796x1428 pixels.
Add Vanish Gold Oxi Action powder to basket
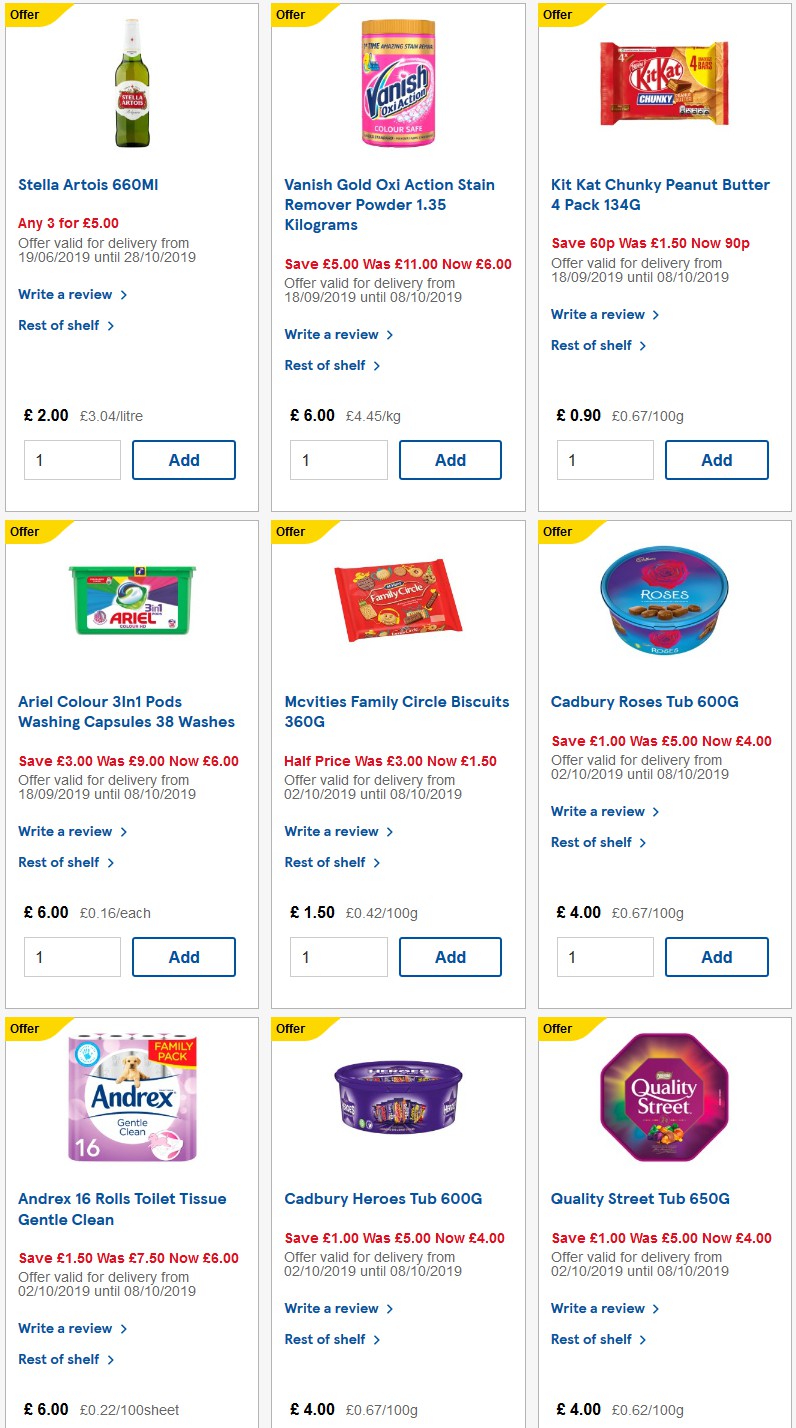pyautogui.click(x=450, y=459)
